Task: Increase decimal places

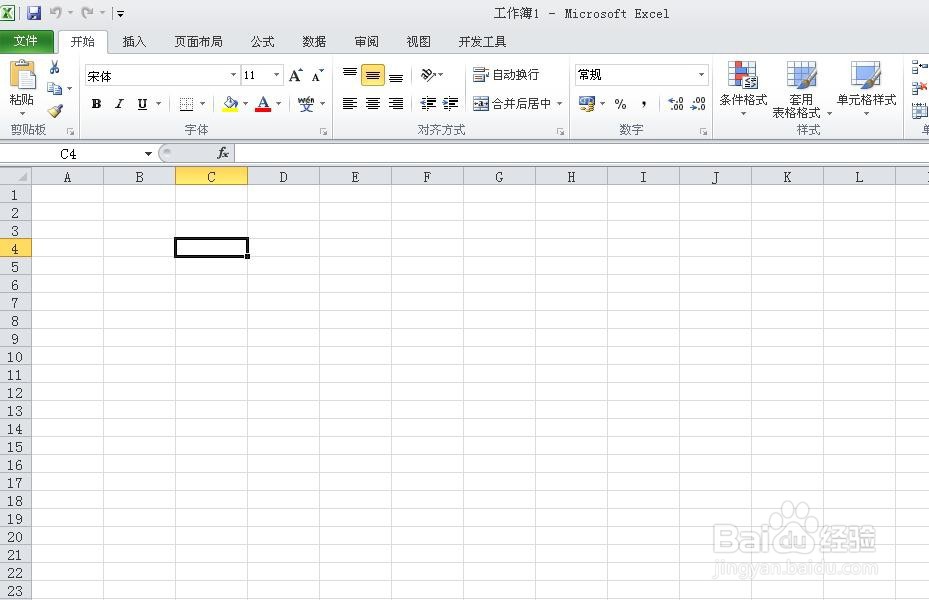Action: 675,104
